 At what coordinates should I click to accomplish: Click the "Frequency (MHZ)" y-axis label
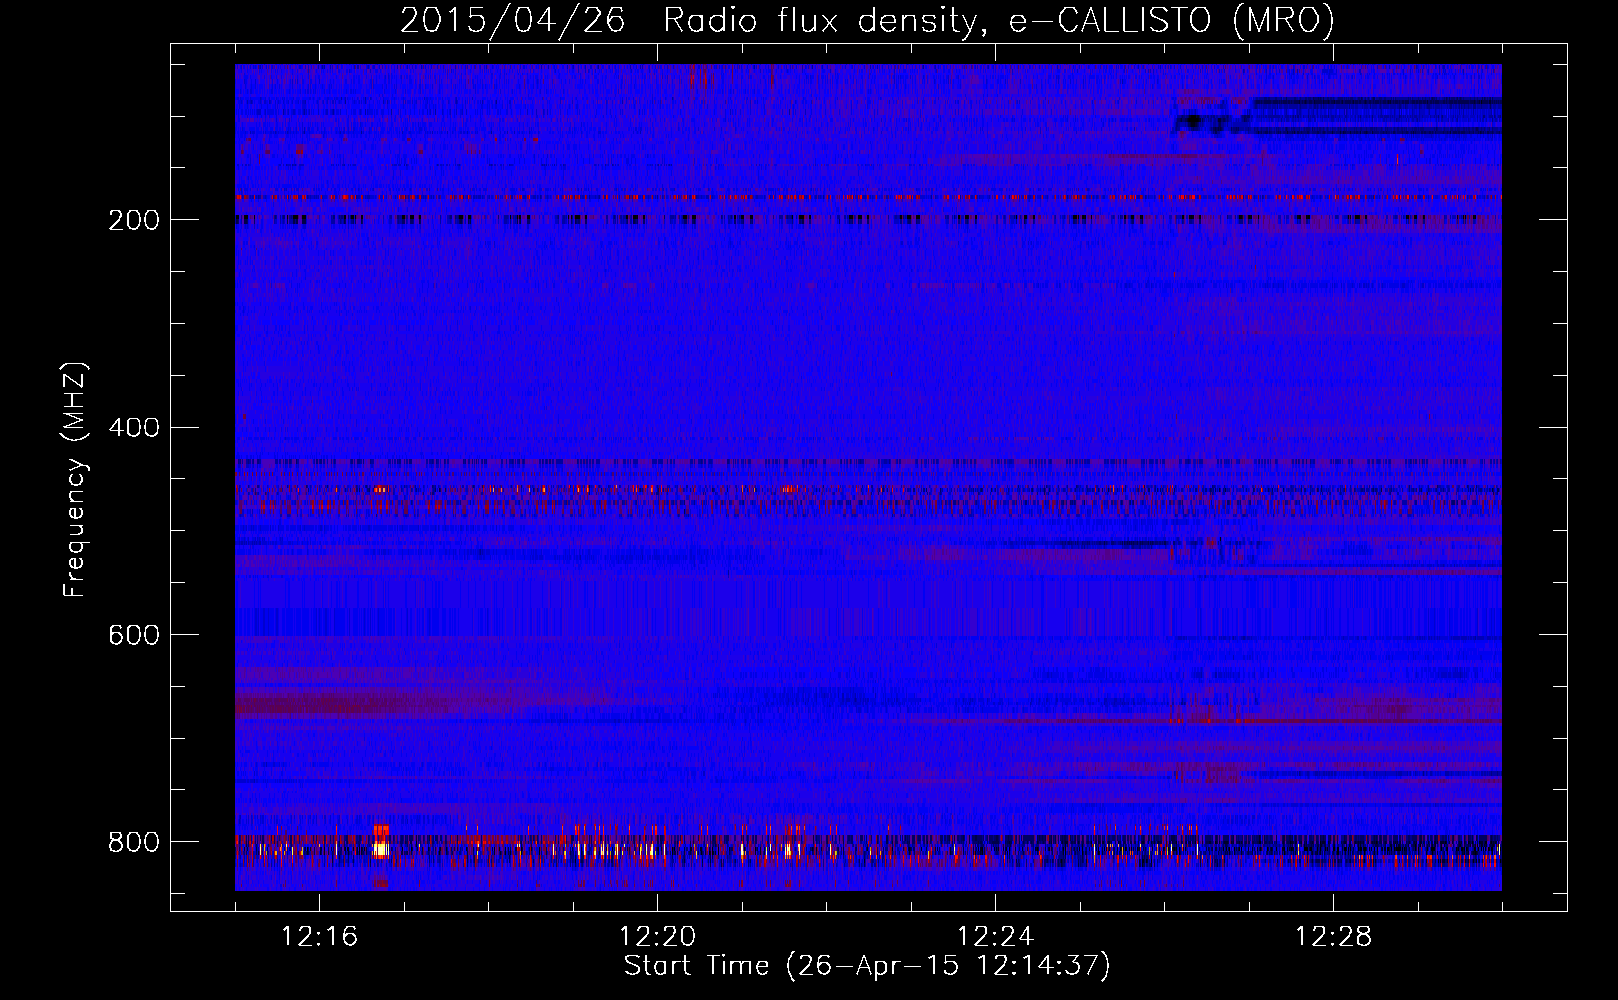pyautogui.click(x=75, y=479)
